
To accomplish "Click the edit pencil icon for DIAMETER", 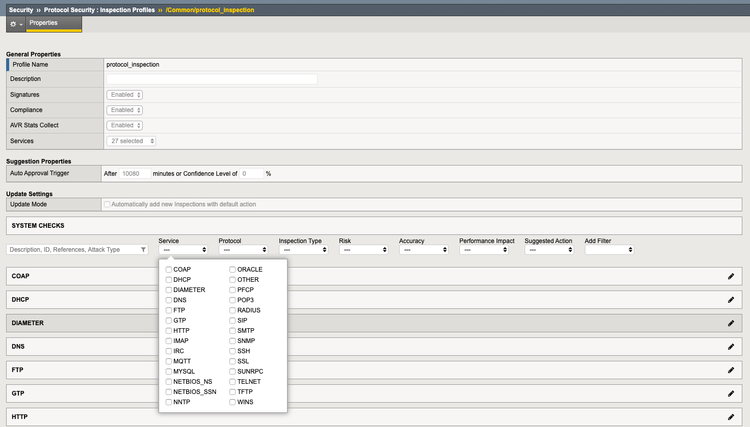I will 731,323.
